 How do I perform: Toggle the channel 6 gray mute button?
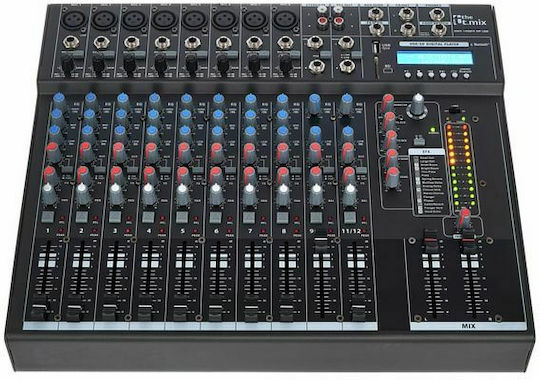click(216, 217)
